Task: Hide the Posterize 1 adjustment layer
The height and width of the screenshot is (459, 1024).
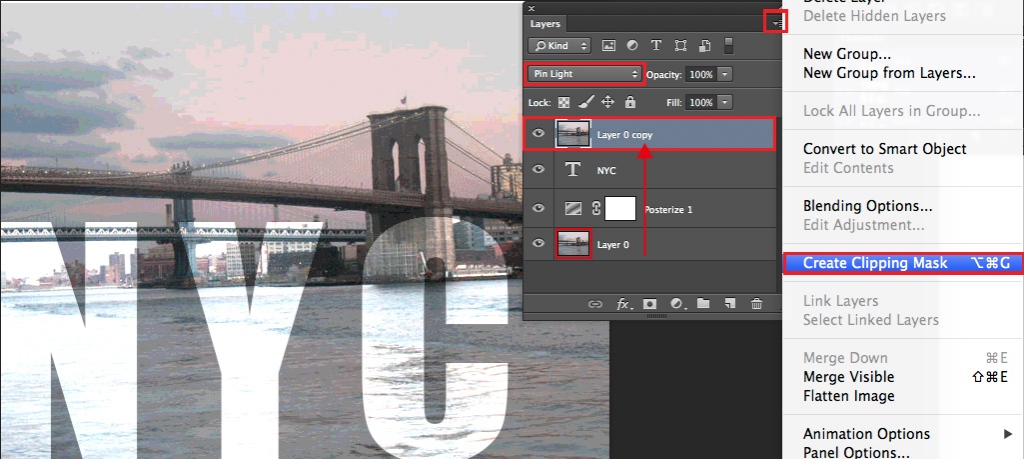Action: click(539, 208)
